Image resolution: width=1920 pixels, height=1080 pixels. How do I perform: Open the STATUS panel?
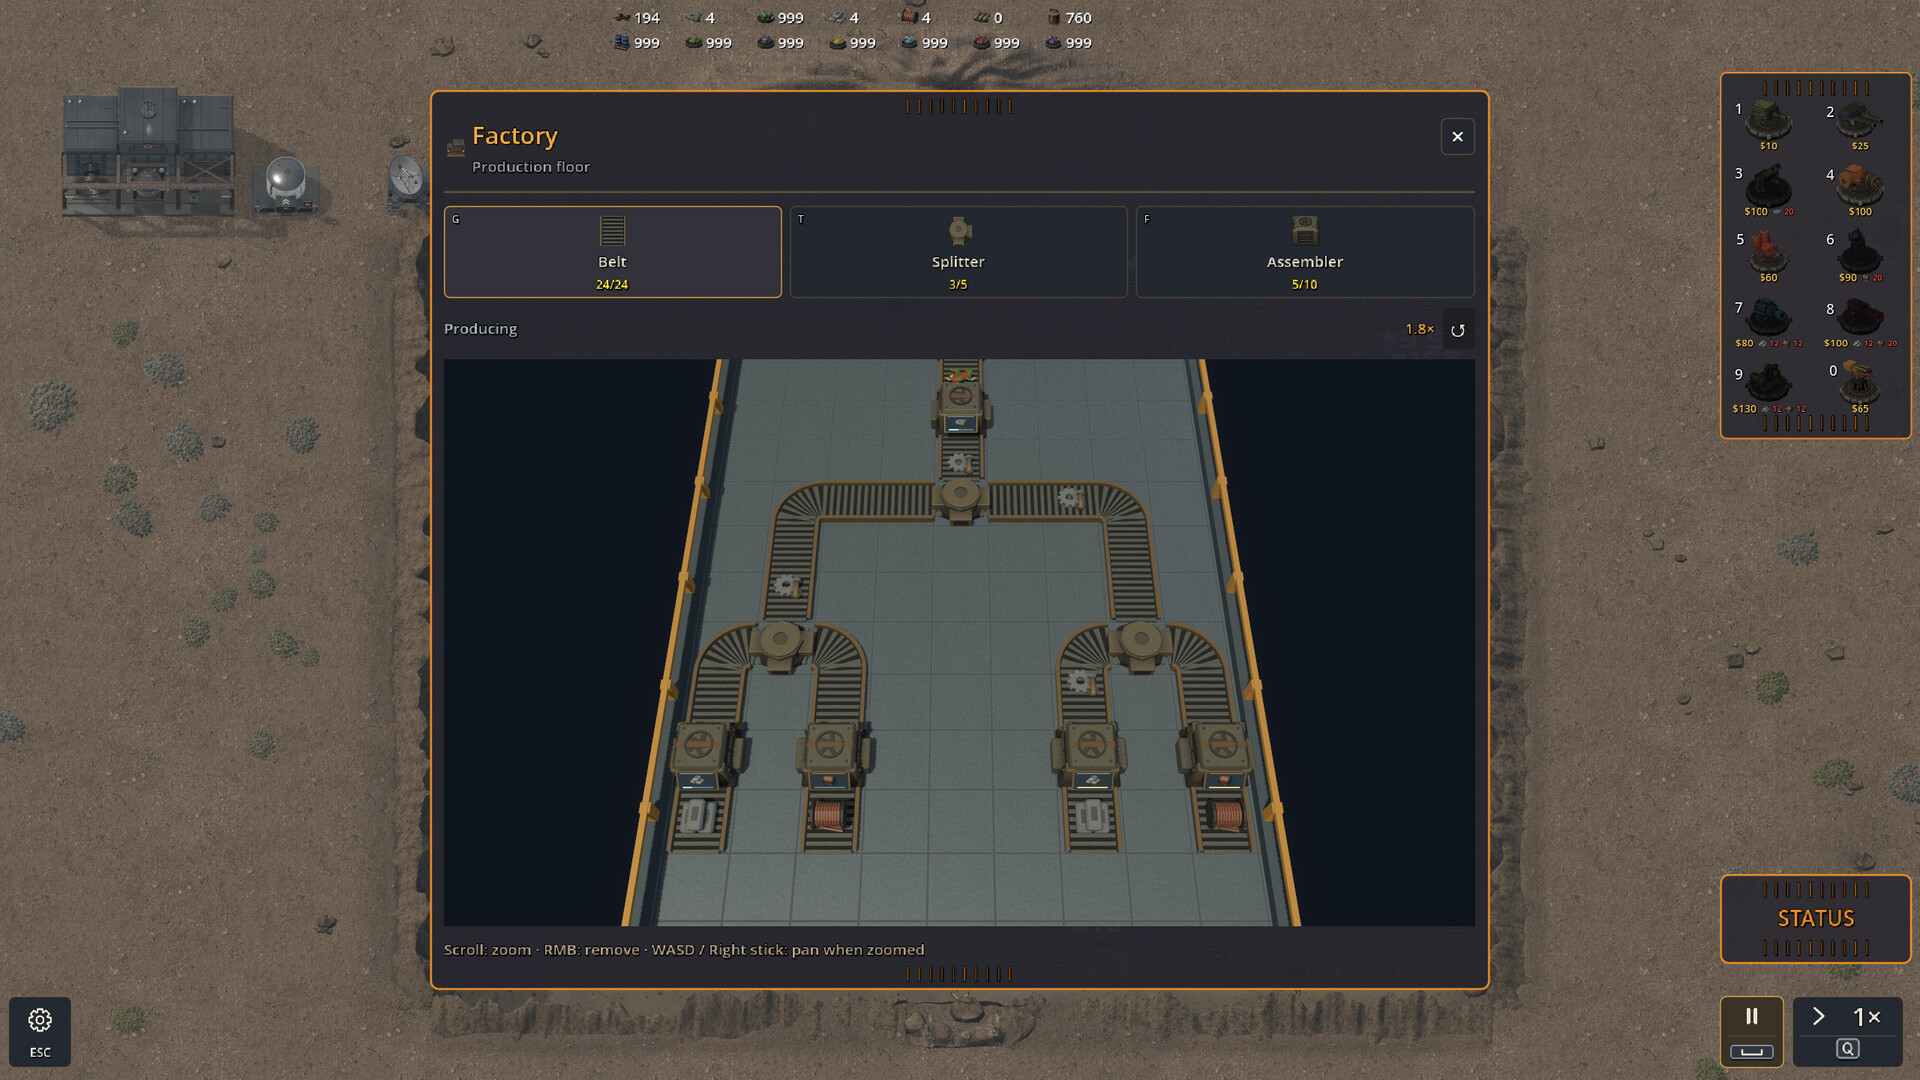(x=1815, y=919)
